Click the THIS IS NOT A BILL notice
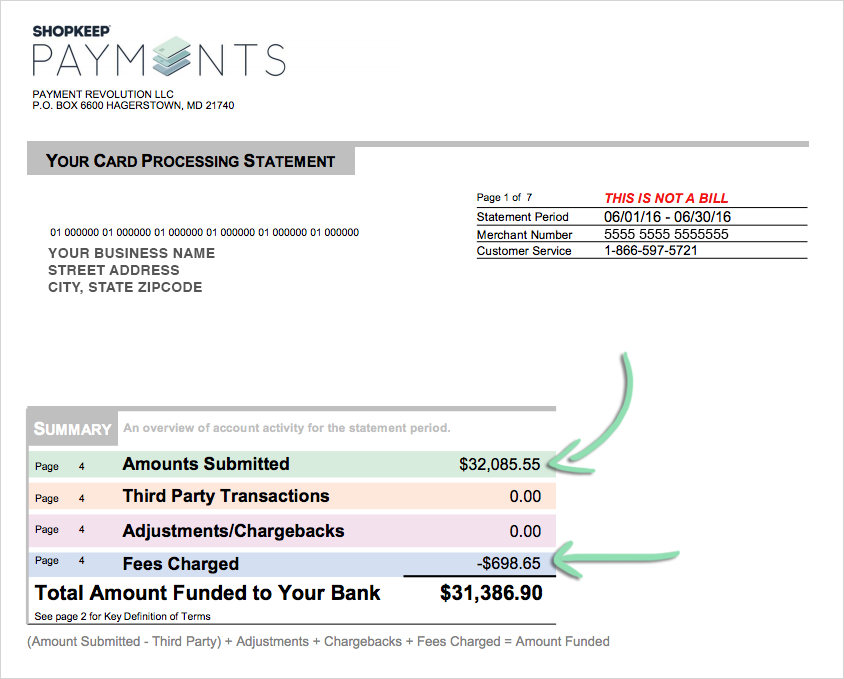 pyautogui.click(x=666, y=198)
